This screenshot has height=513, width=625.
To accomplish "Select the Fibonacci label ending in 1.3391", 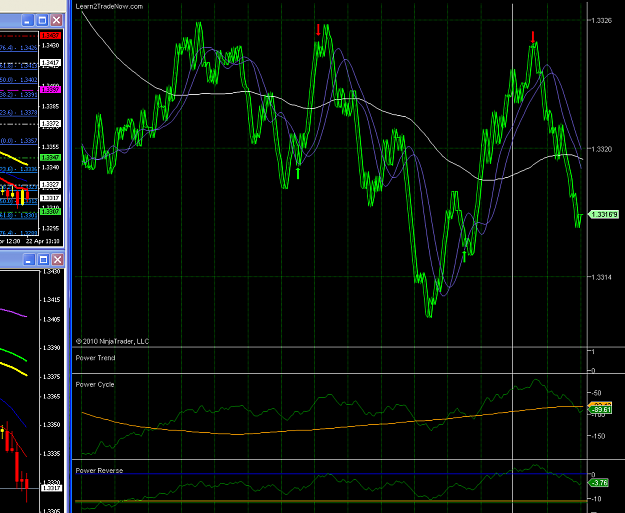I will pos(19,95).
